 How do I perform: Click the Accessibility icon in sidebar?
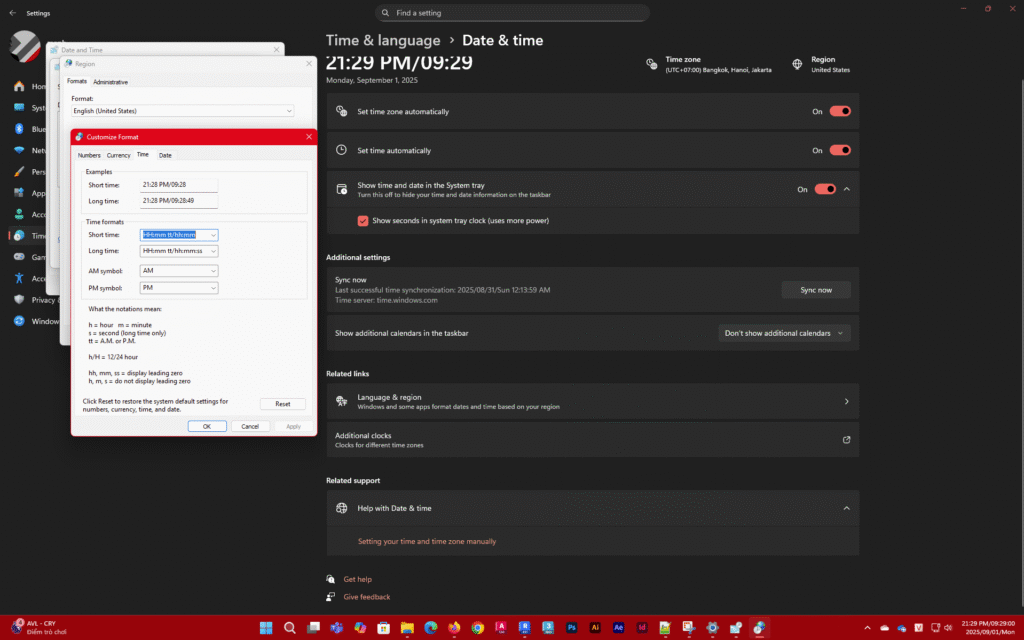[19, 278]
